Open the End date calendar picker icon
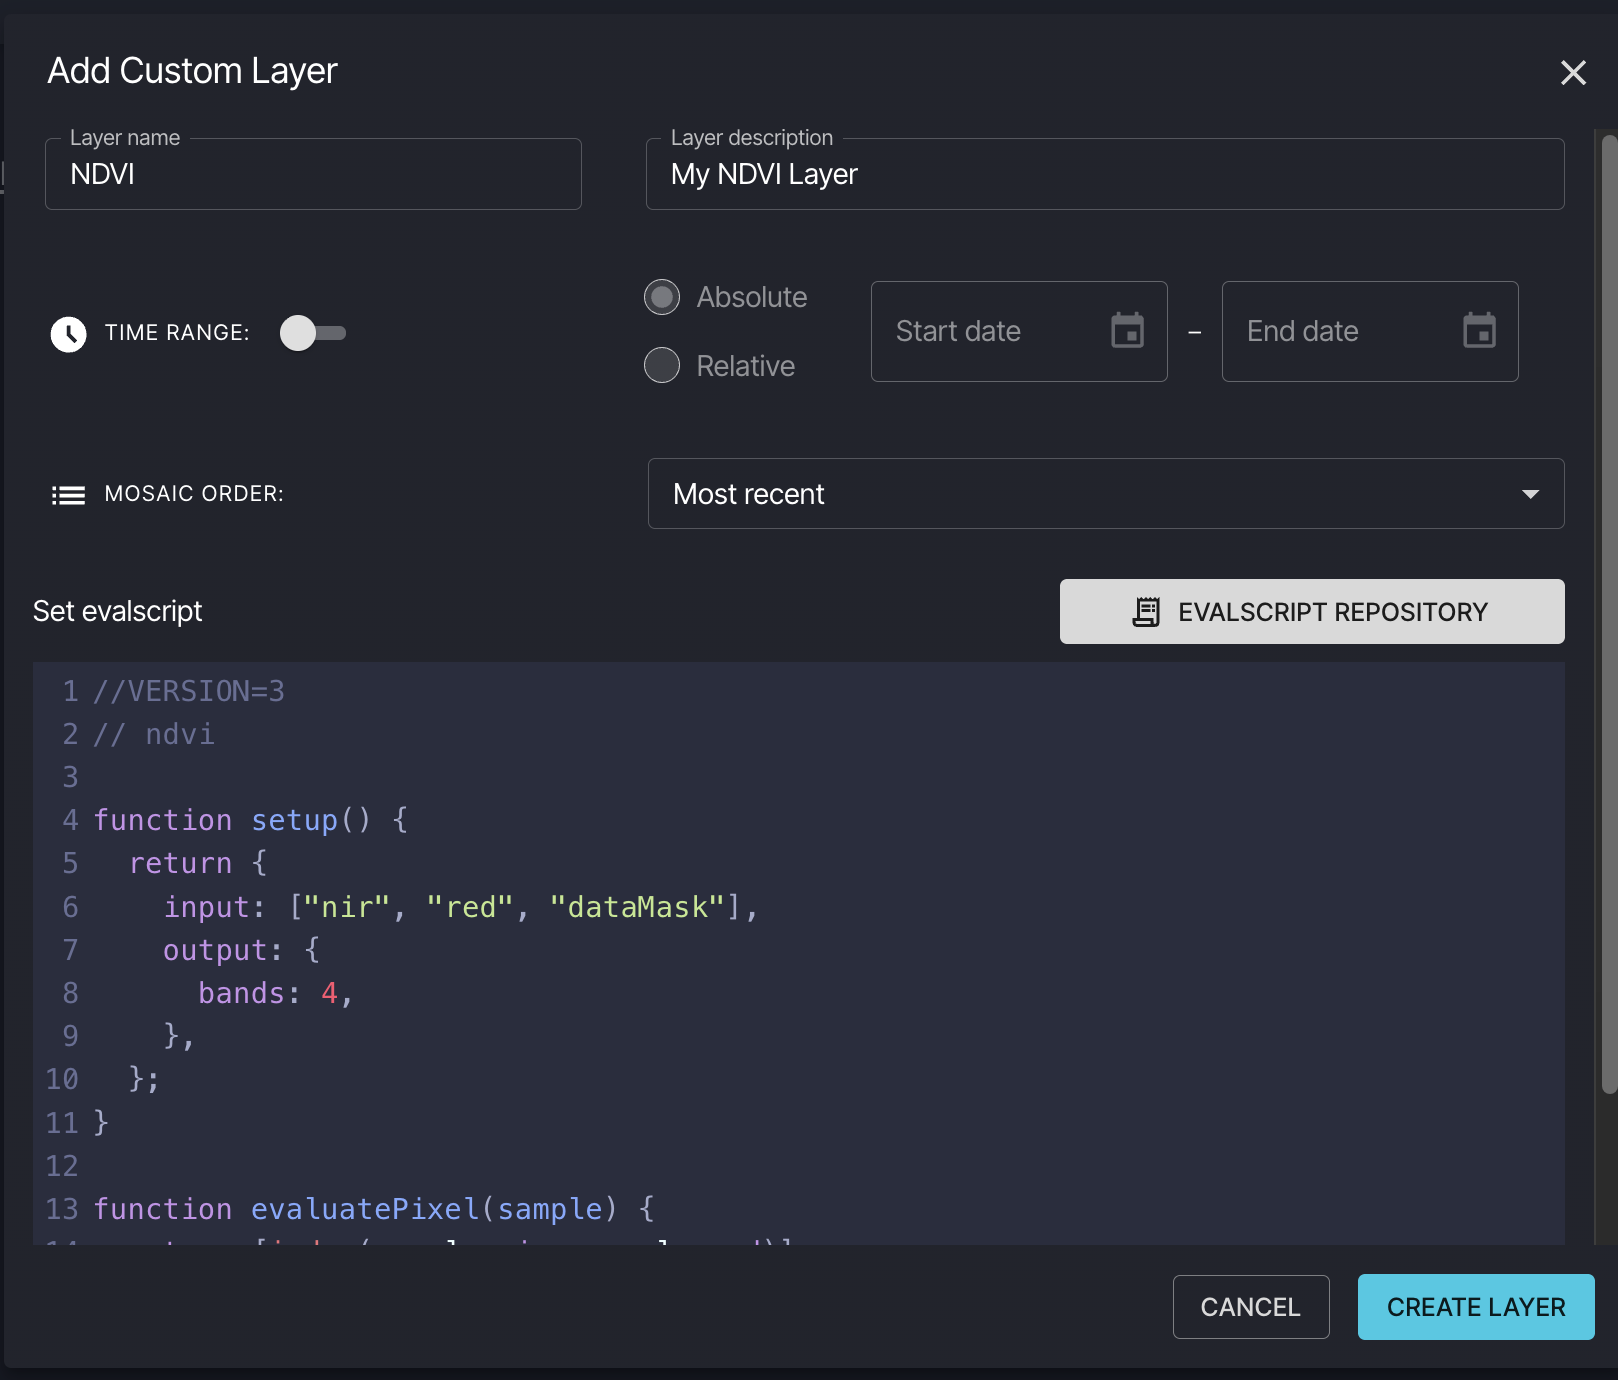Image resolution: width=1618 pixels, height=1380 pixels. click(1479, 331)
